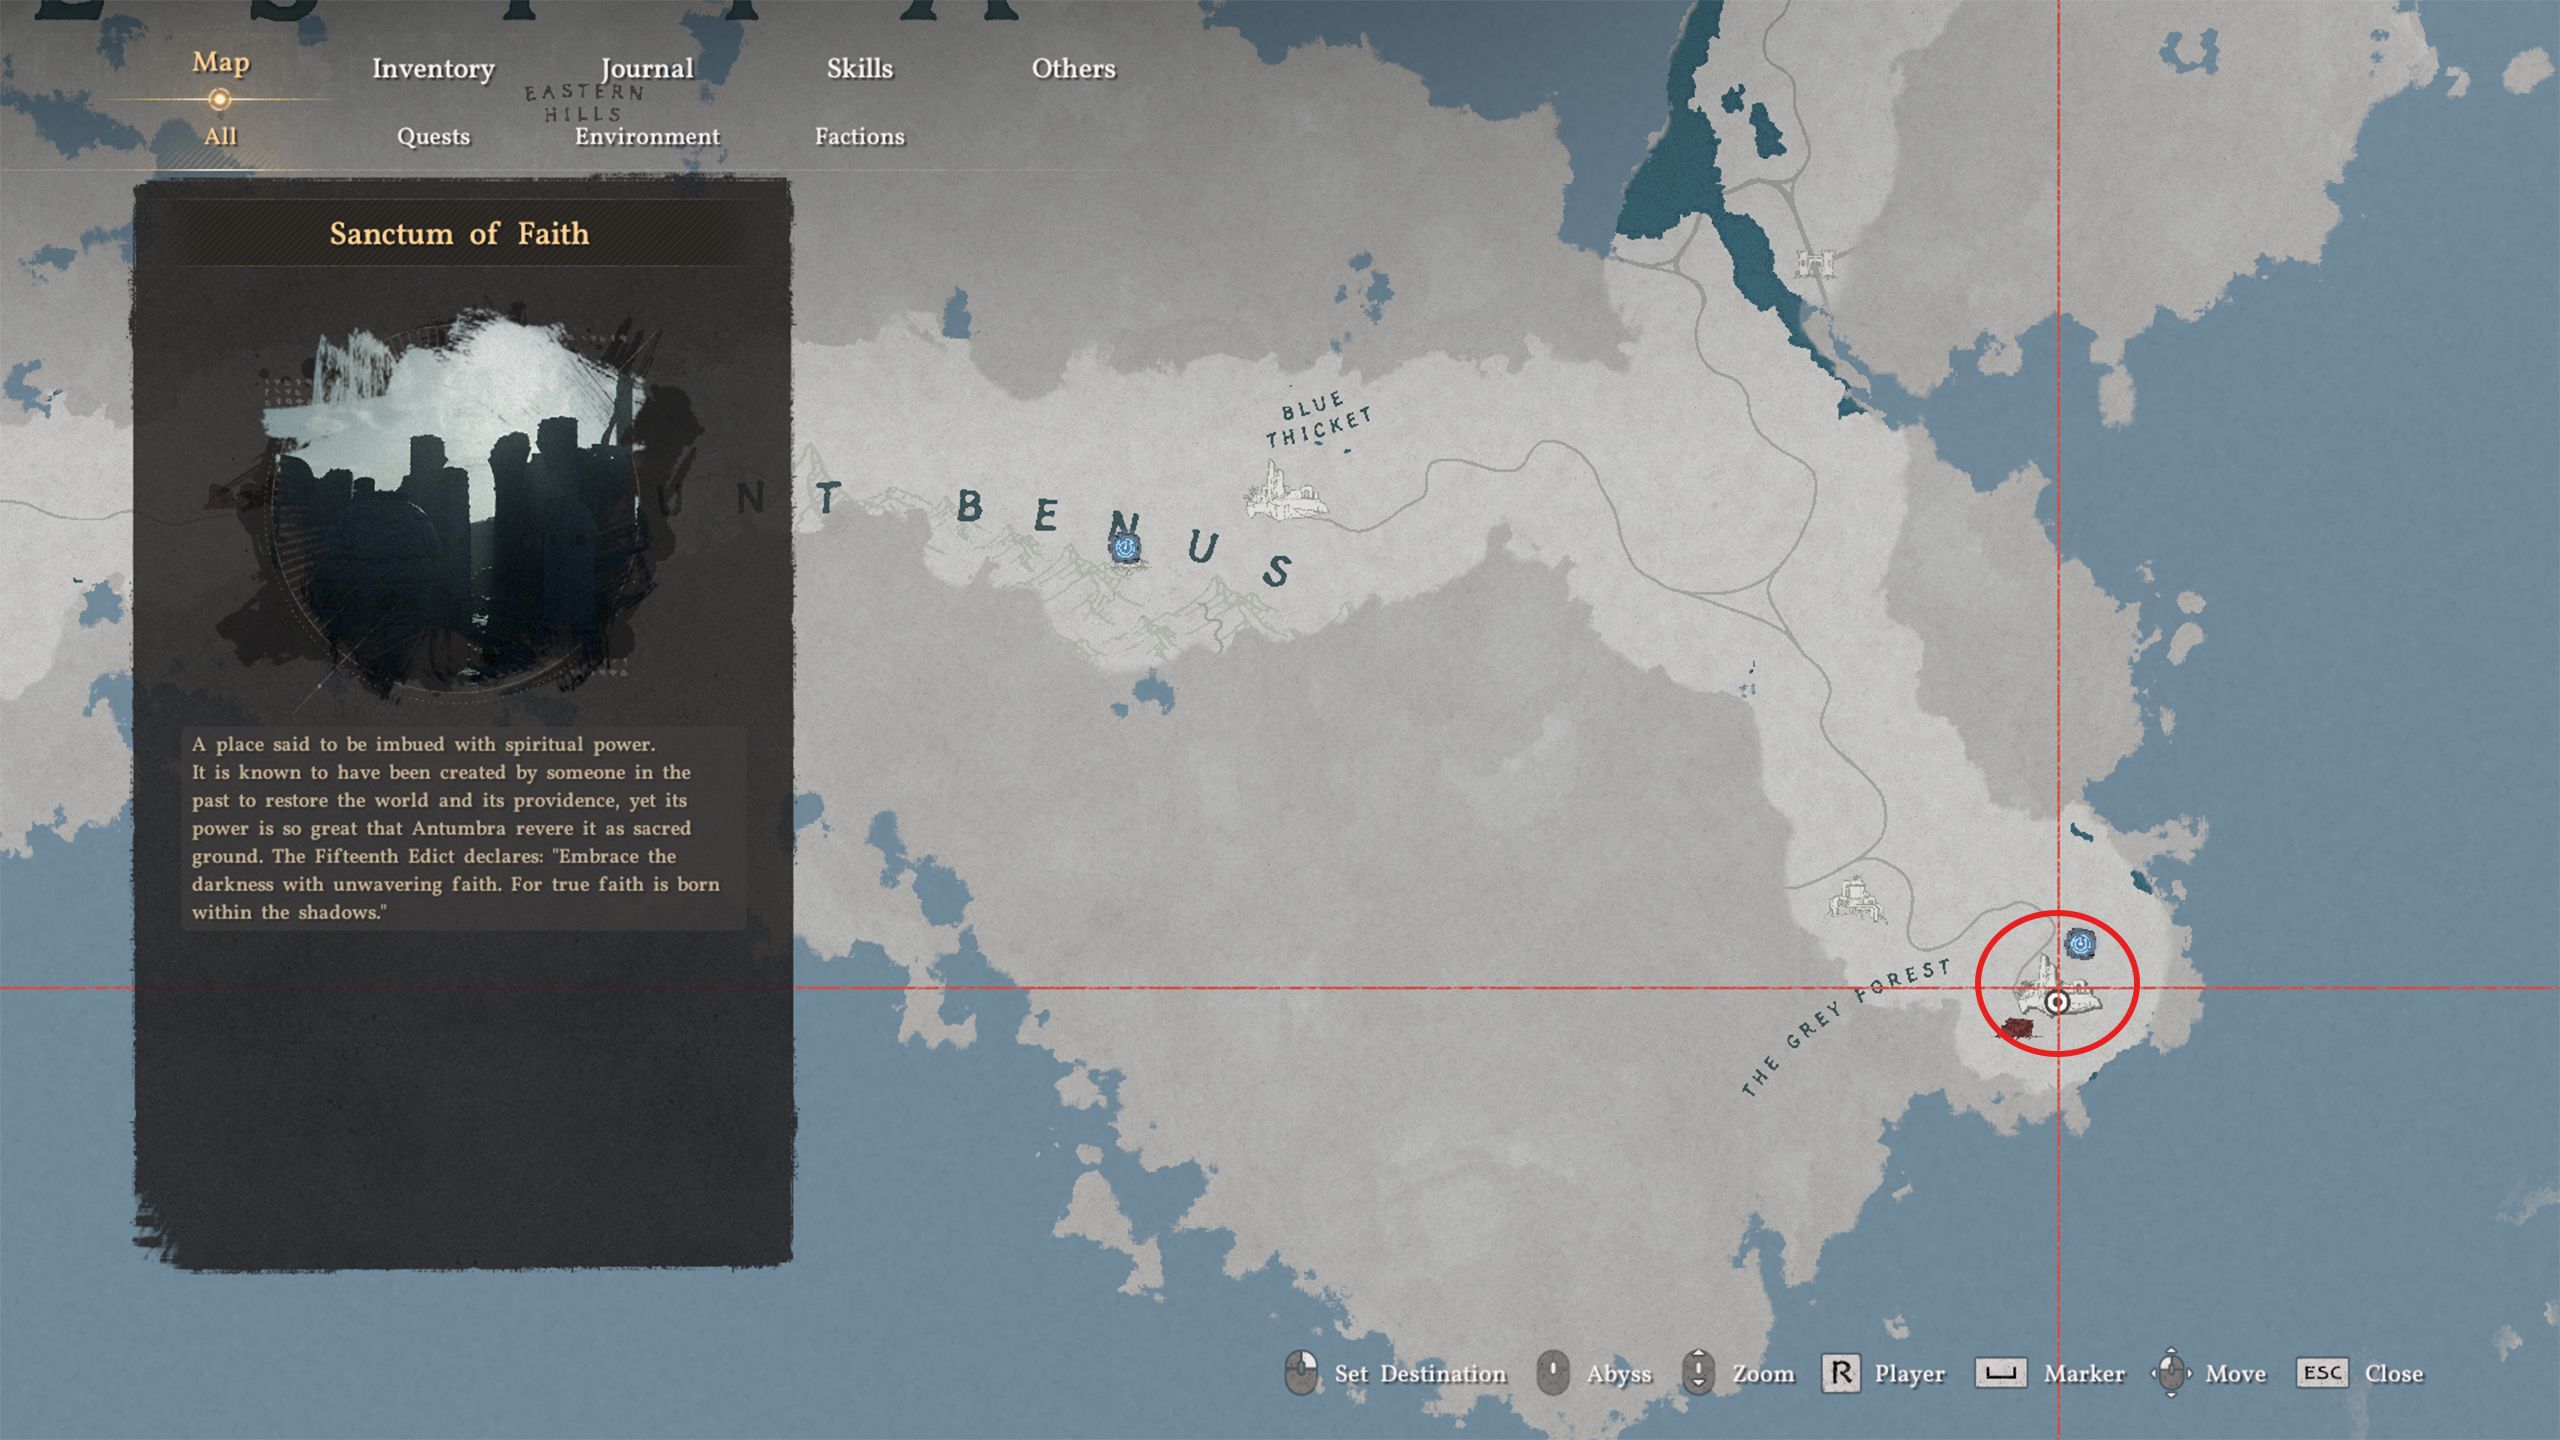
Task: Open the Others tab
Action: tap(1073, 68)
